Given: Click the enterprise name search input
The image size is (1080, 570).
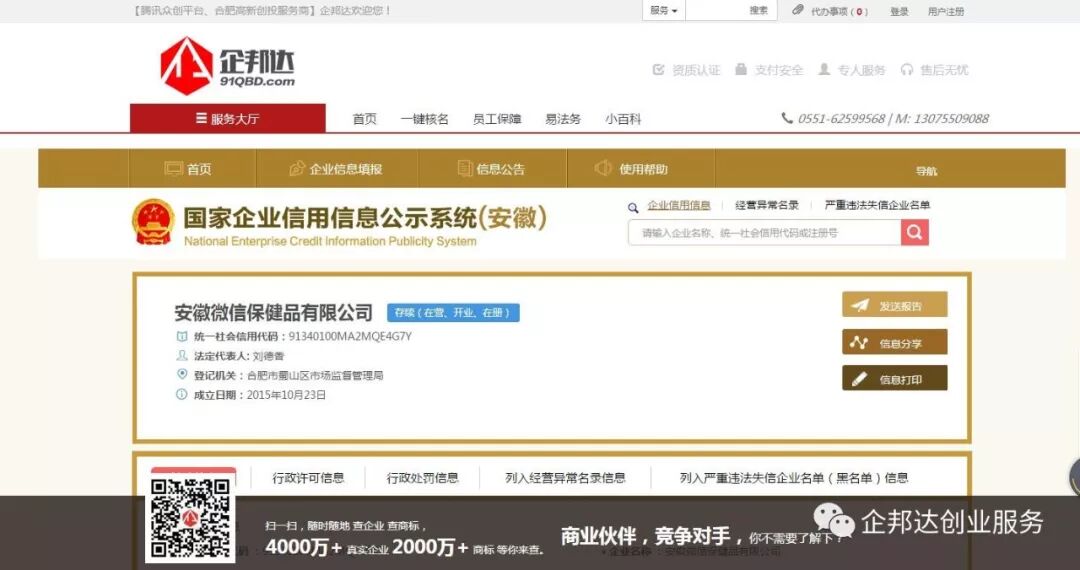Looking at the screenshot, I should pos(765,233).
